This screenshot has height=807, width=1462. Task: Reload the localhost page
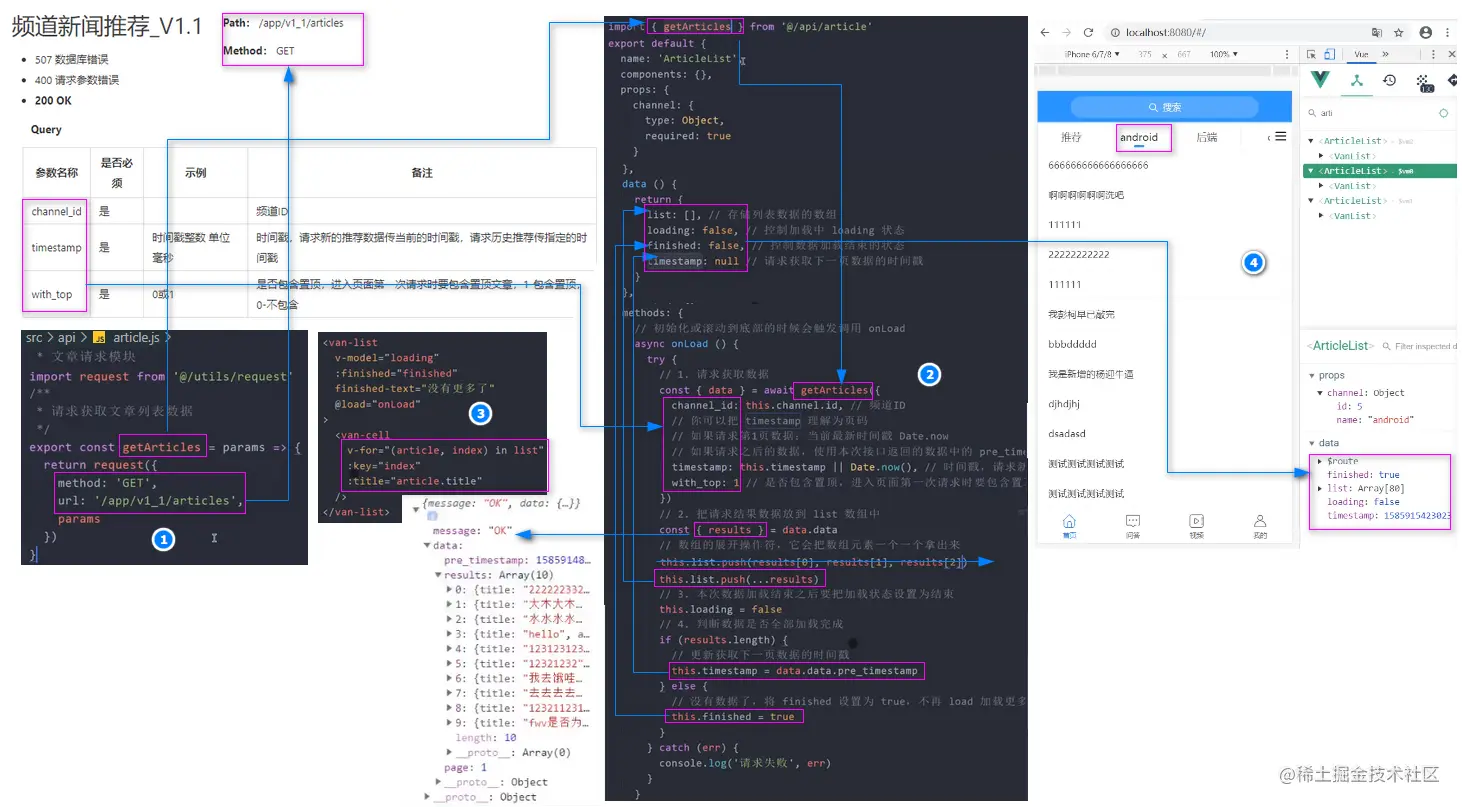[1088, 32]
